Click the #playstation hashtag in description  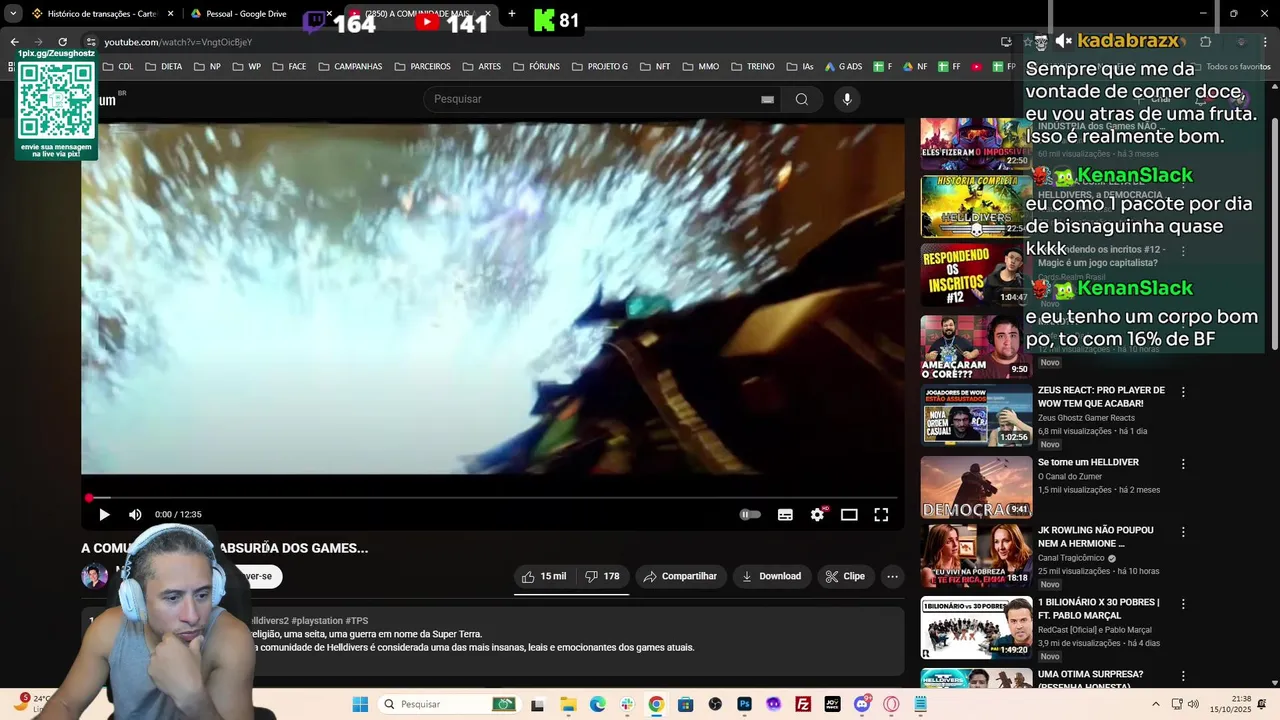[x=317, y=621]
